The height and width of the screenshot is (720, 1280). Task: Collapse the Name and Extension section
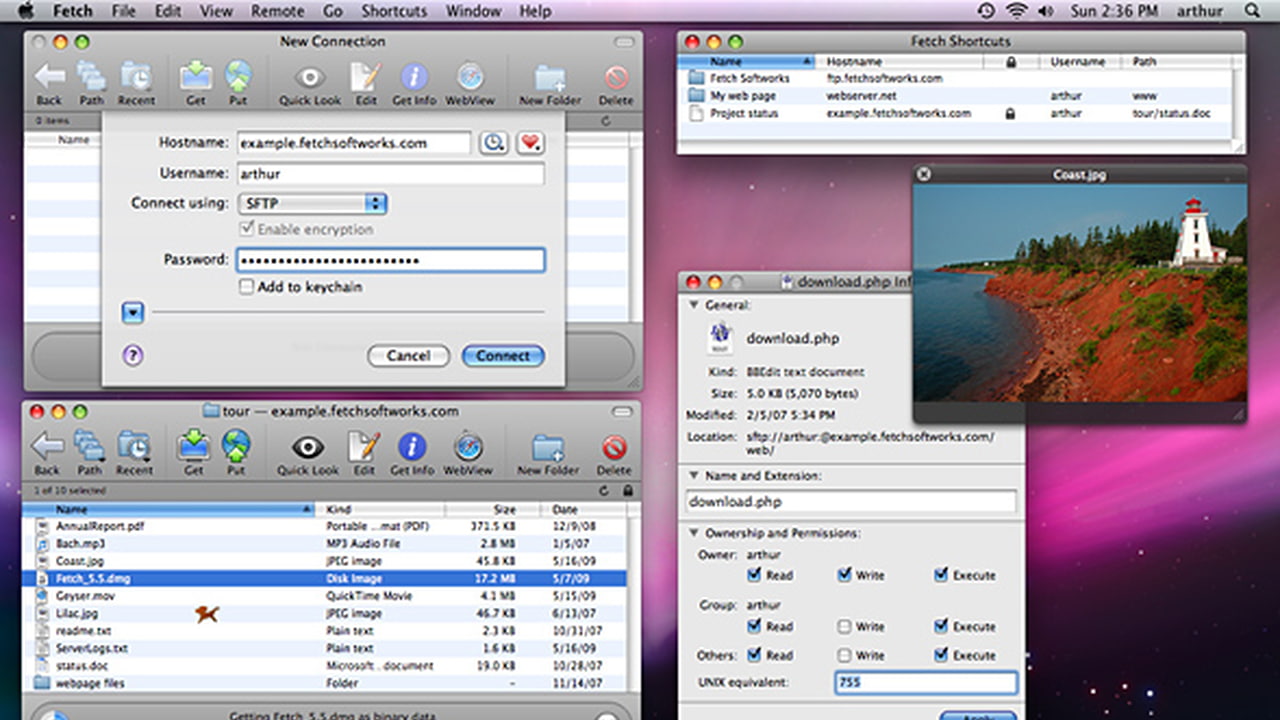(694, 476)
